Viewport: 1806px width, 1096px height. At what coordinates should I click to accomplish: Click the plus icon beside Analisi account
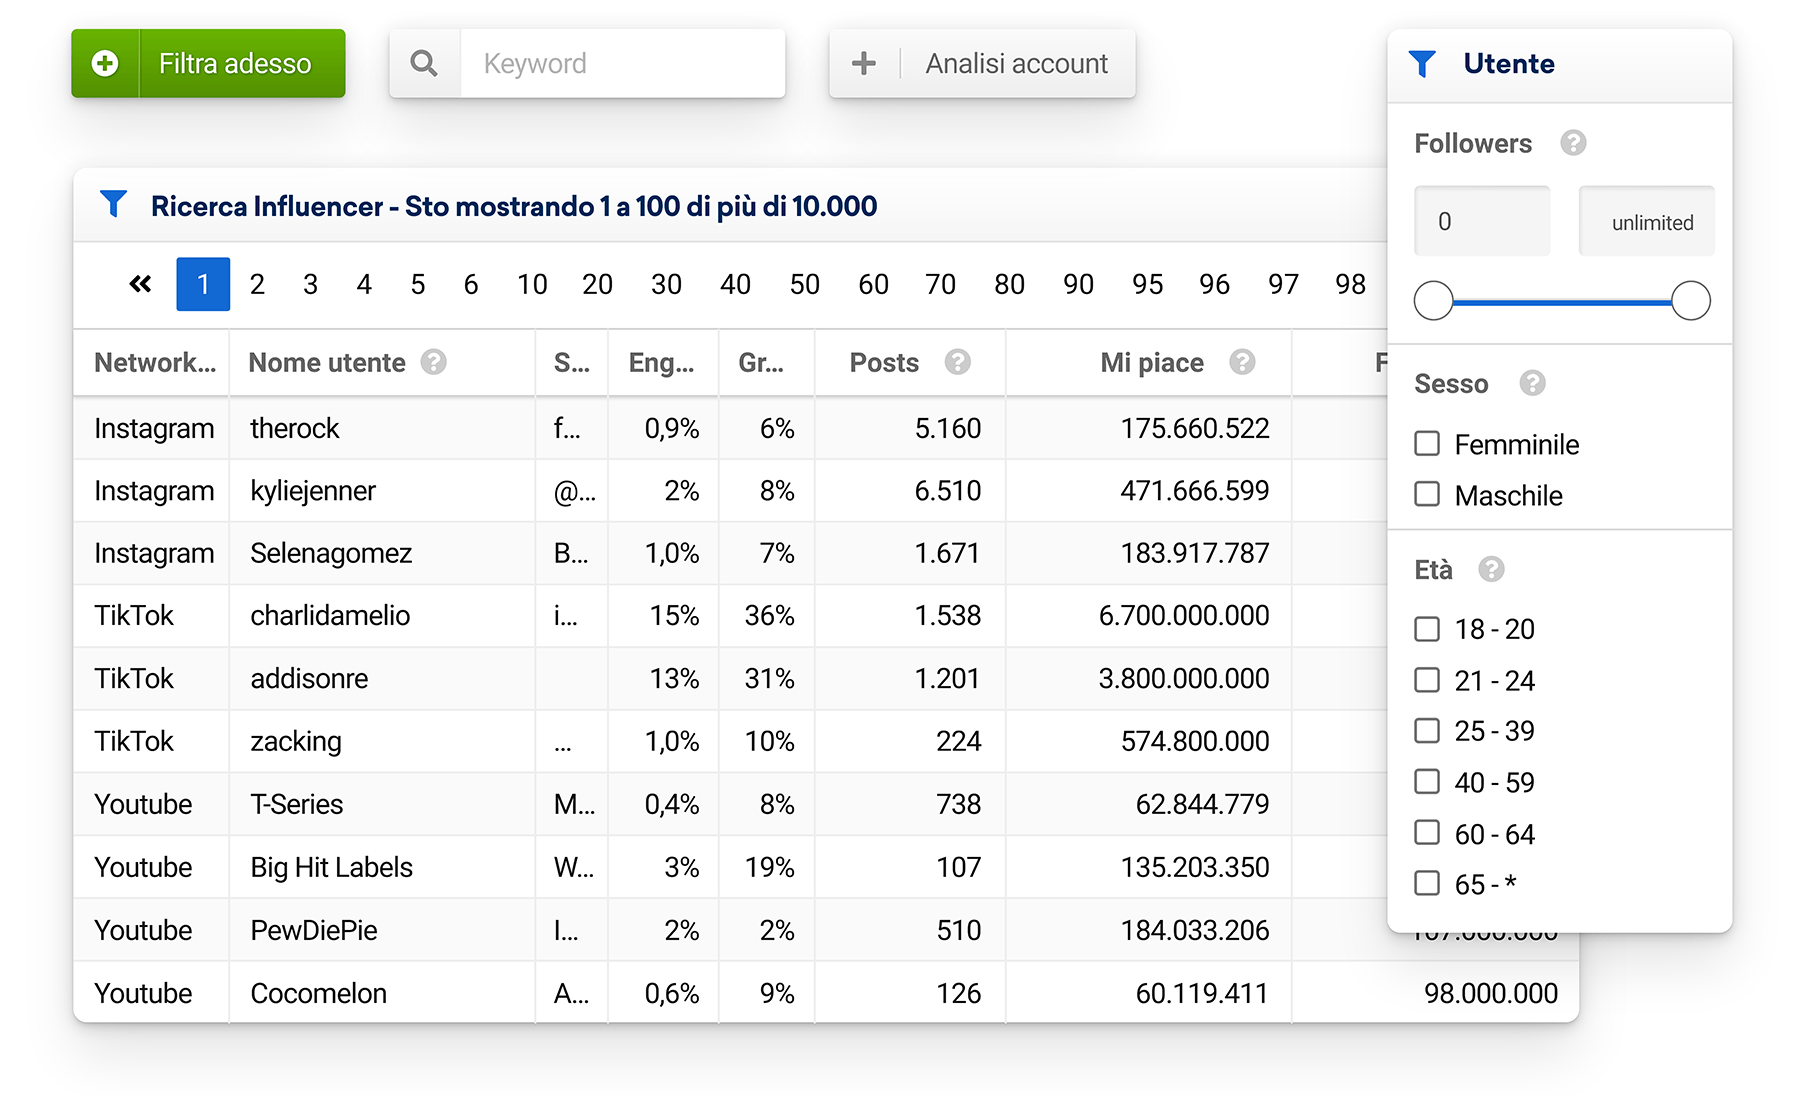[864, 64]
